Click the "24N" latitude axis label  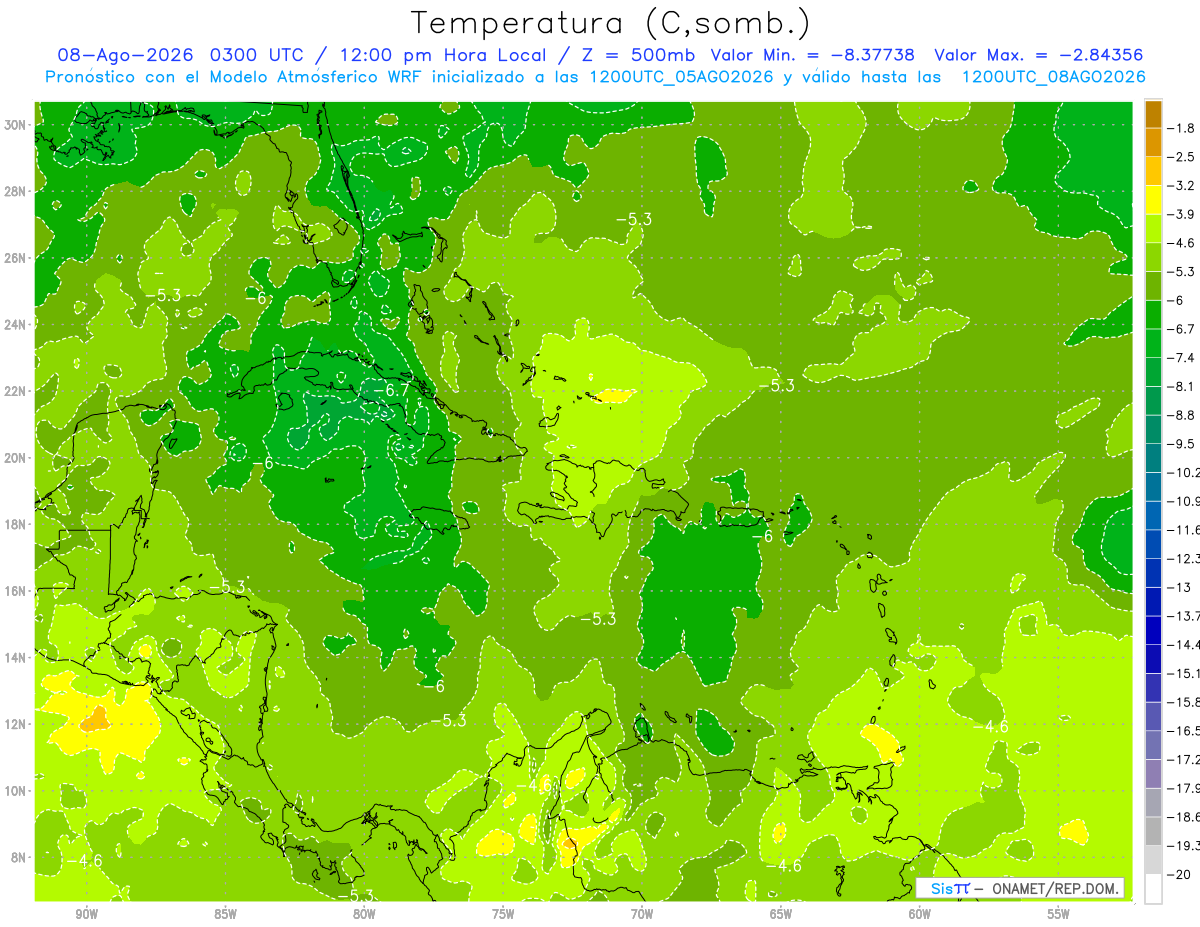tap(17, 324)
